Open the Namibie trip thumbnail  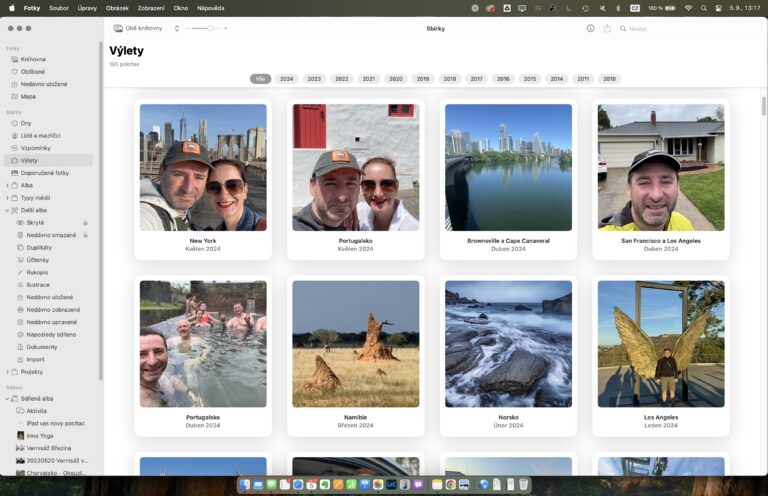(356, 344)
